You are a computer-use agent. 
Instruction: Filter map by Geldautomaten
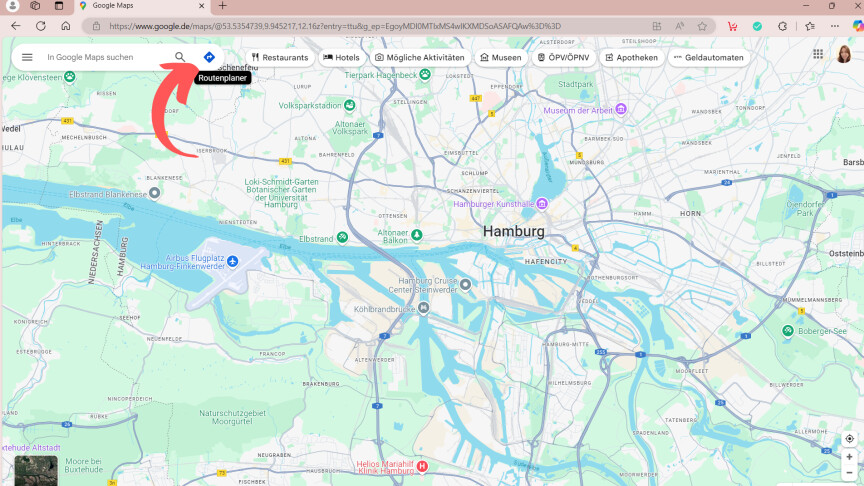[709, 57]
